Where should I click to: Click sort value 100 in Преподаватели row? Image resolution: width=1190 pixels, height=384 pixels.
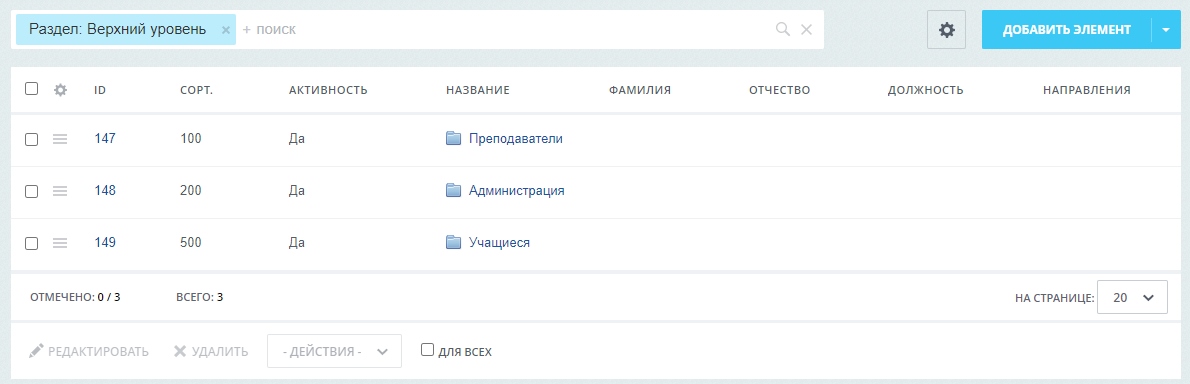[190, 138]
